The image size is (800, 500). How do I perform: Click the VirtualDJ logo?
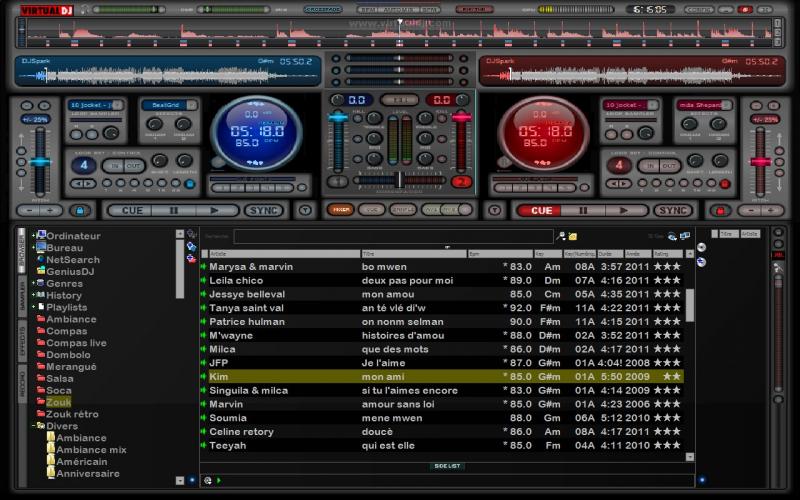pyautogui.click(x=47, y=9)
